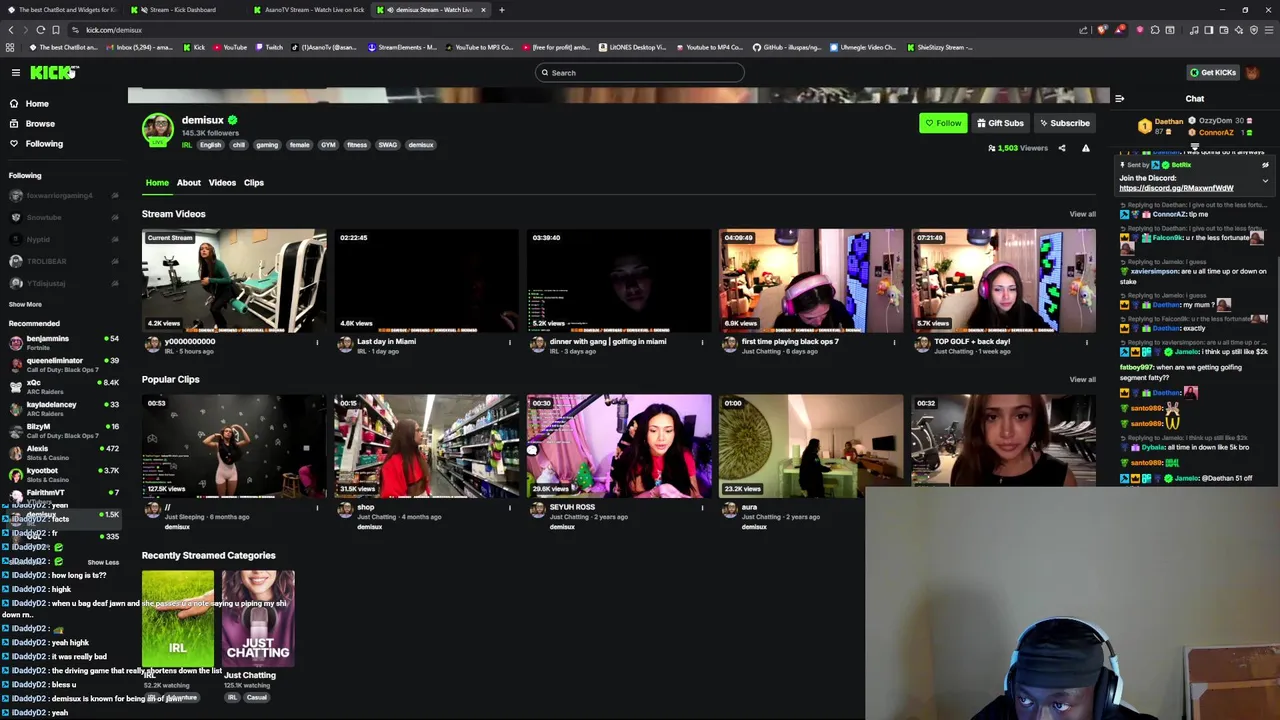Open options menu for 'y0000000000' video
1280x720 pixels.
(317, 343)
